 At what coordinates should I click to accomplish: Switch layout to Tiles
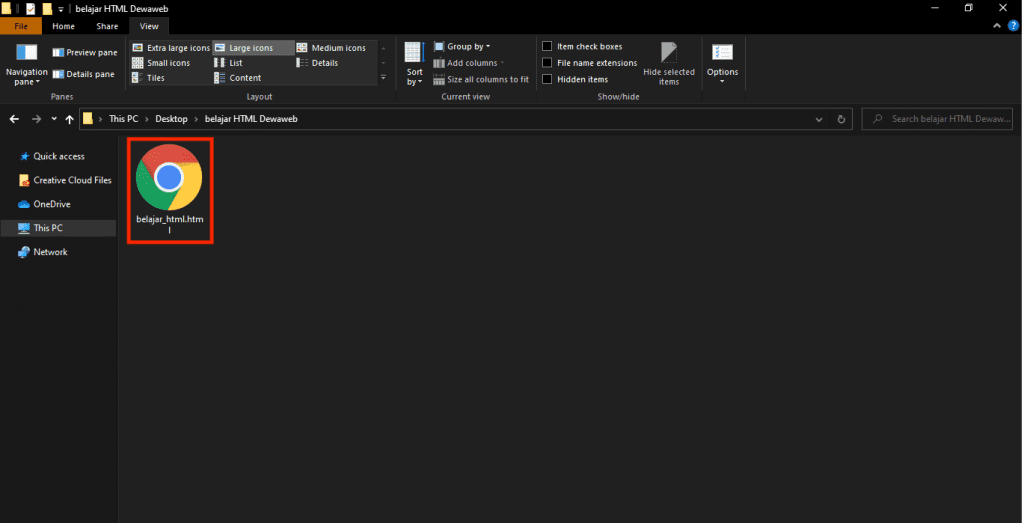(149, 78)
